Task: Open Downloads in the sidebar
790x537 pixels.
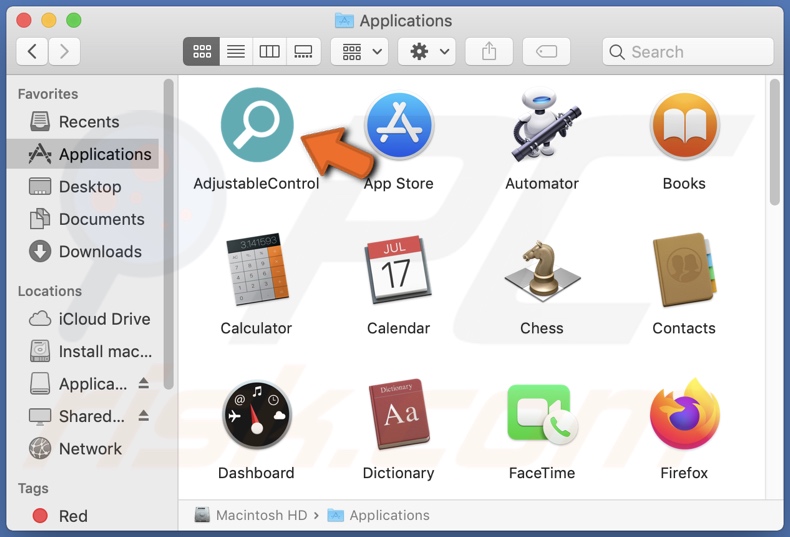Action: [83, 251]
